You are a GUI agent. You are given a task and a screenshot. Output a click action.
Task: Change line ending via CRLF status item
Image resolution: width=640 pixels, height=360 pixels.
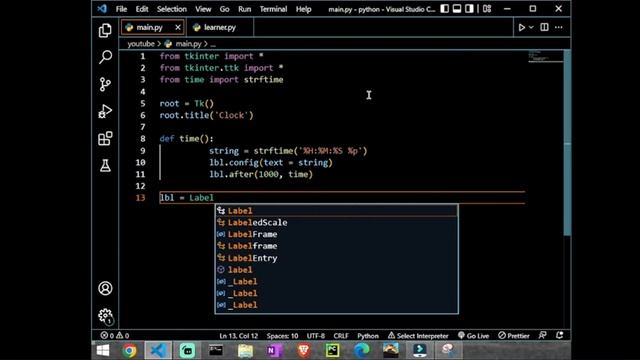click(x=341, y=336)
